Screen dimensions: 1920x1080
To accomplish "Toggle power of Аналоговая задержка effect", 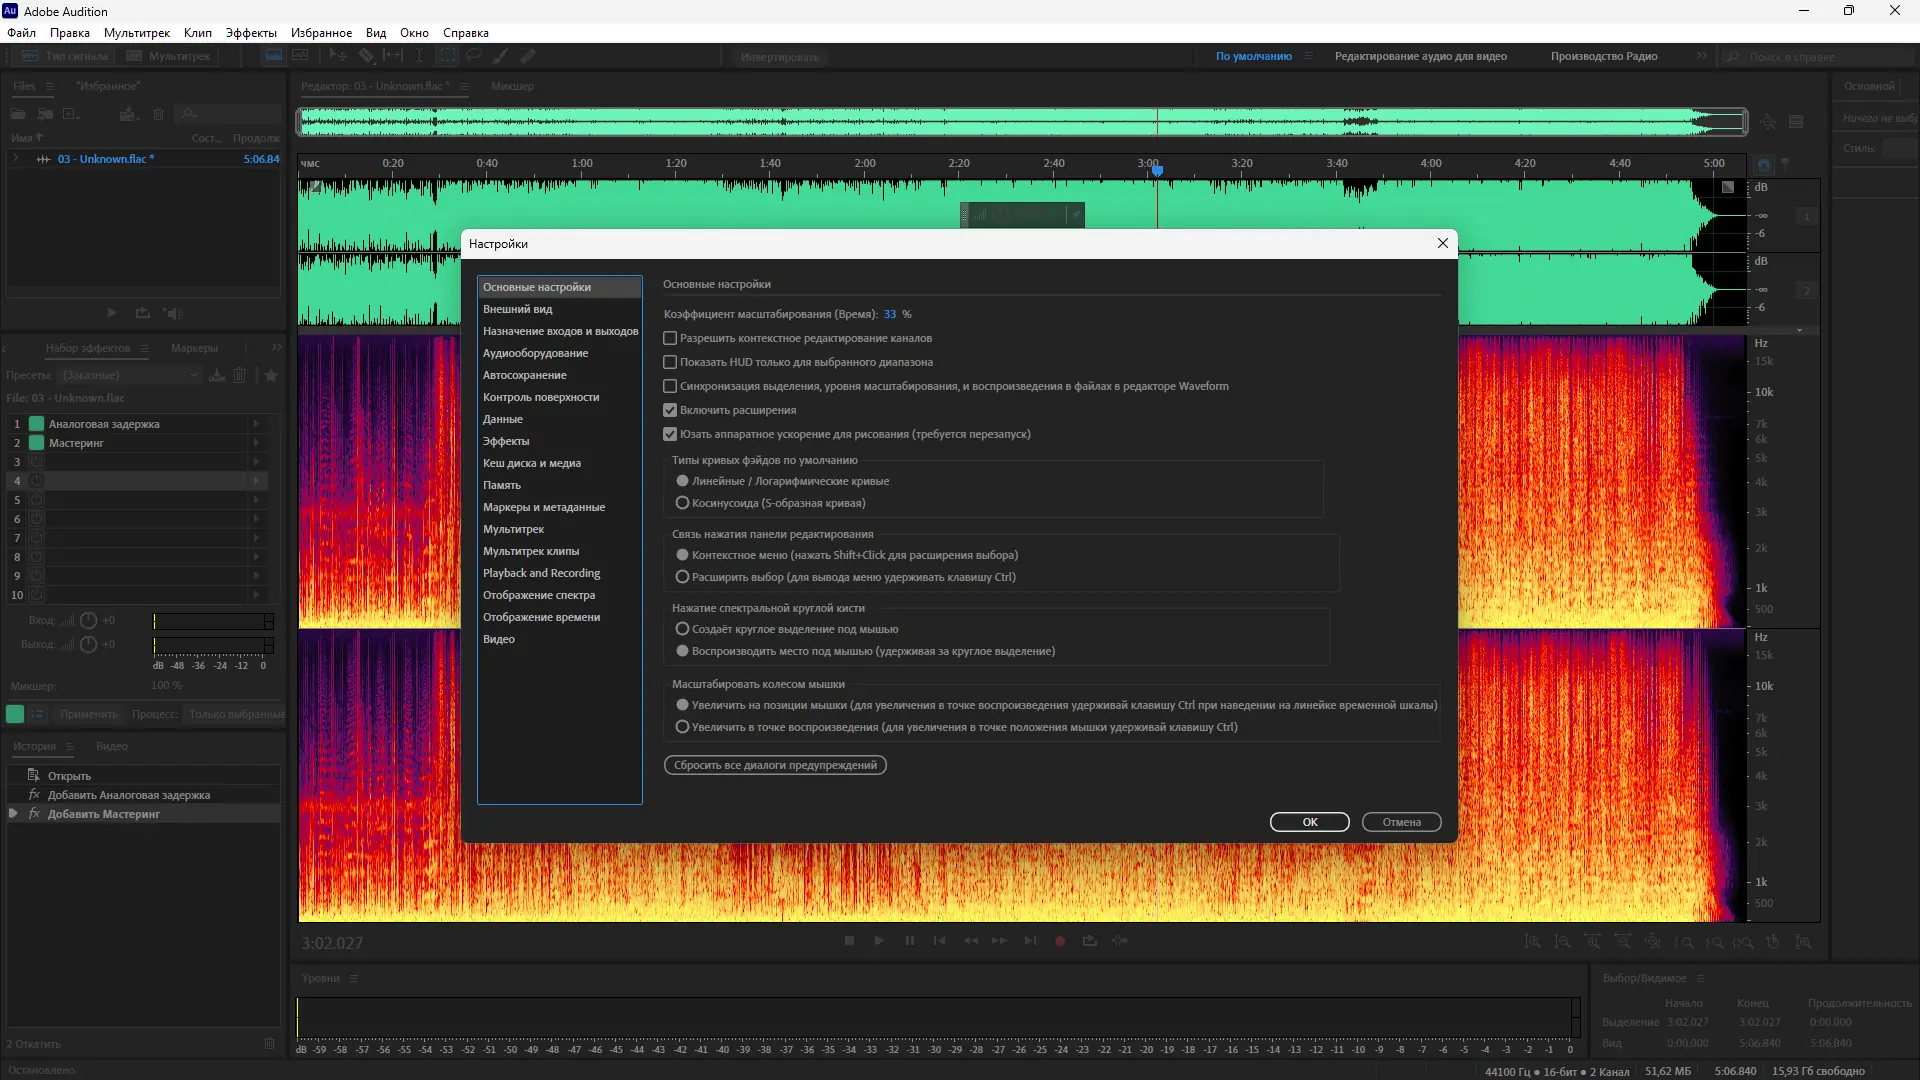I will 37,424.
